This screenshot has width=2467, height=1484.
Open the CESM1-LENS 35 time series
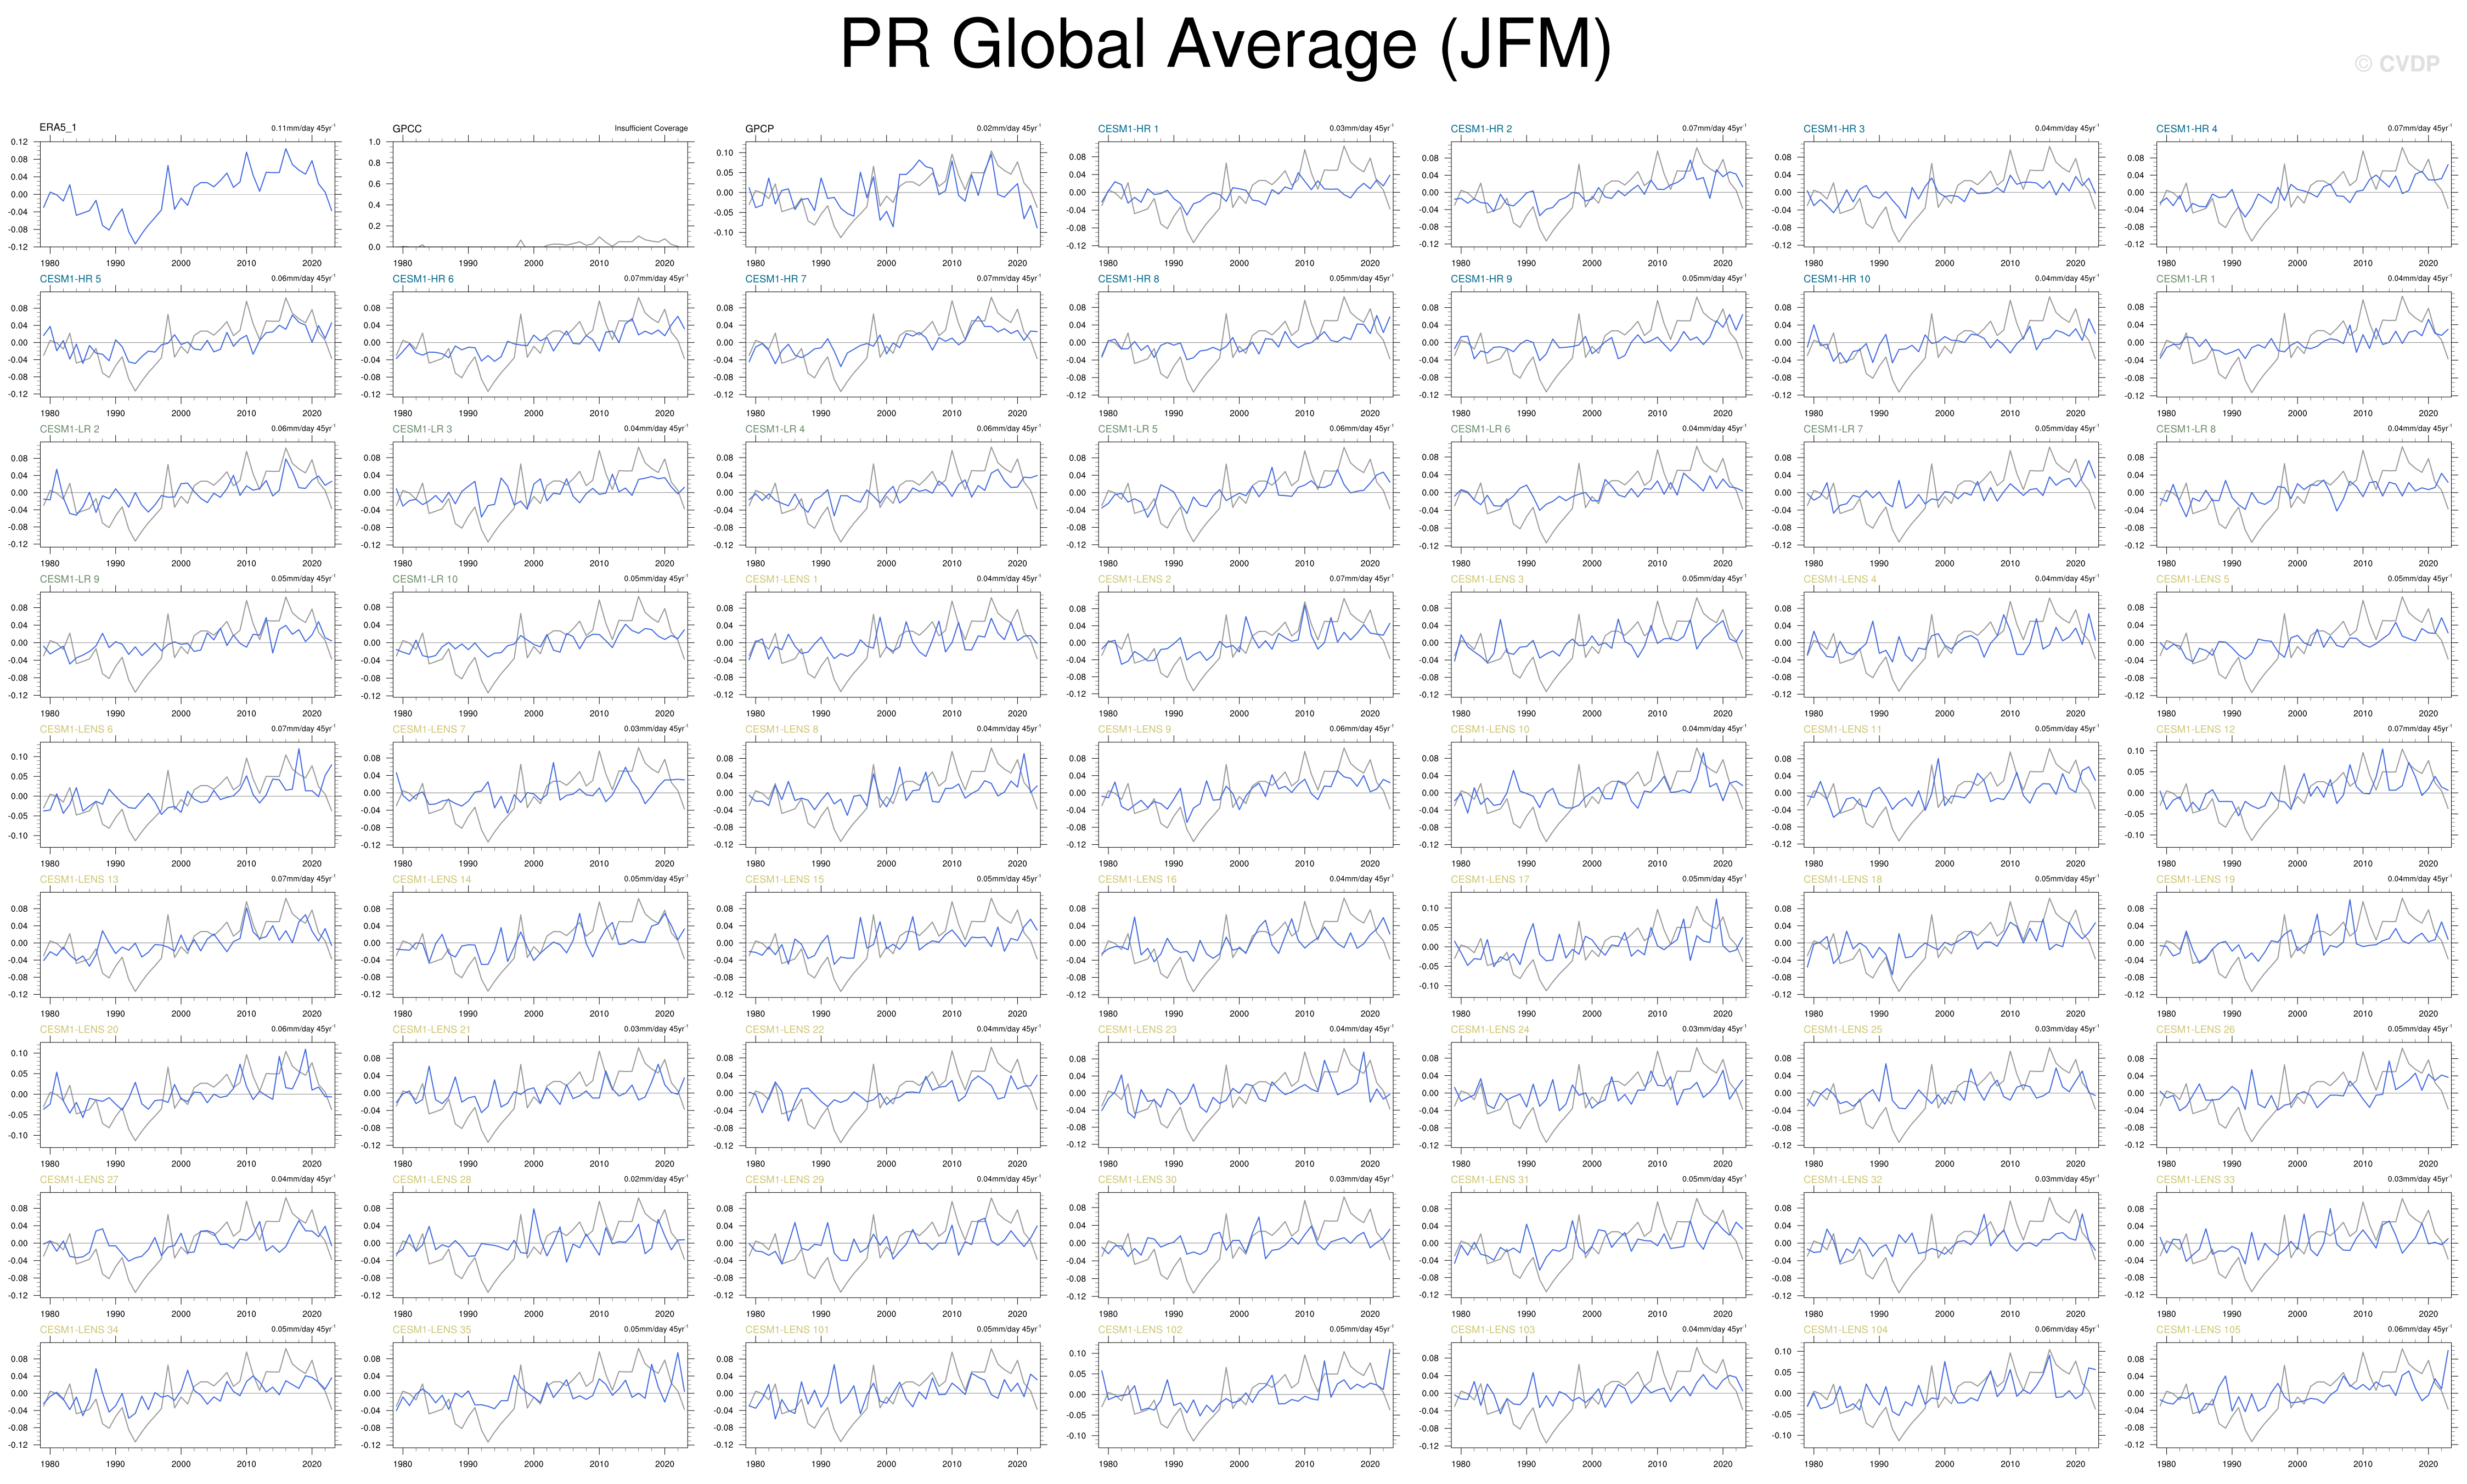pyautogui.click(x=540, y=1394)
